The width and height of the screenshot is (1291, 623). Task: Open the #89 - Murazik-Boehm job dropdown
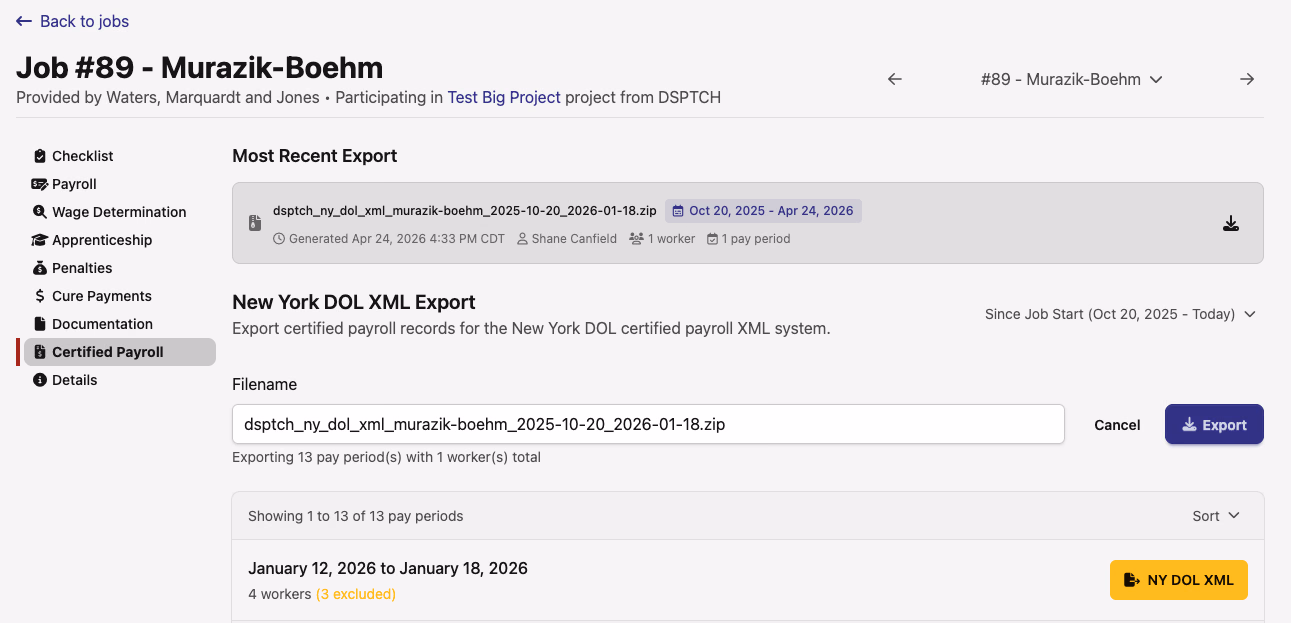point(1071,79)
